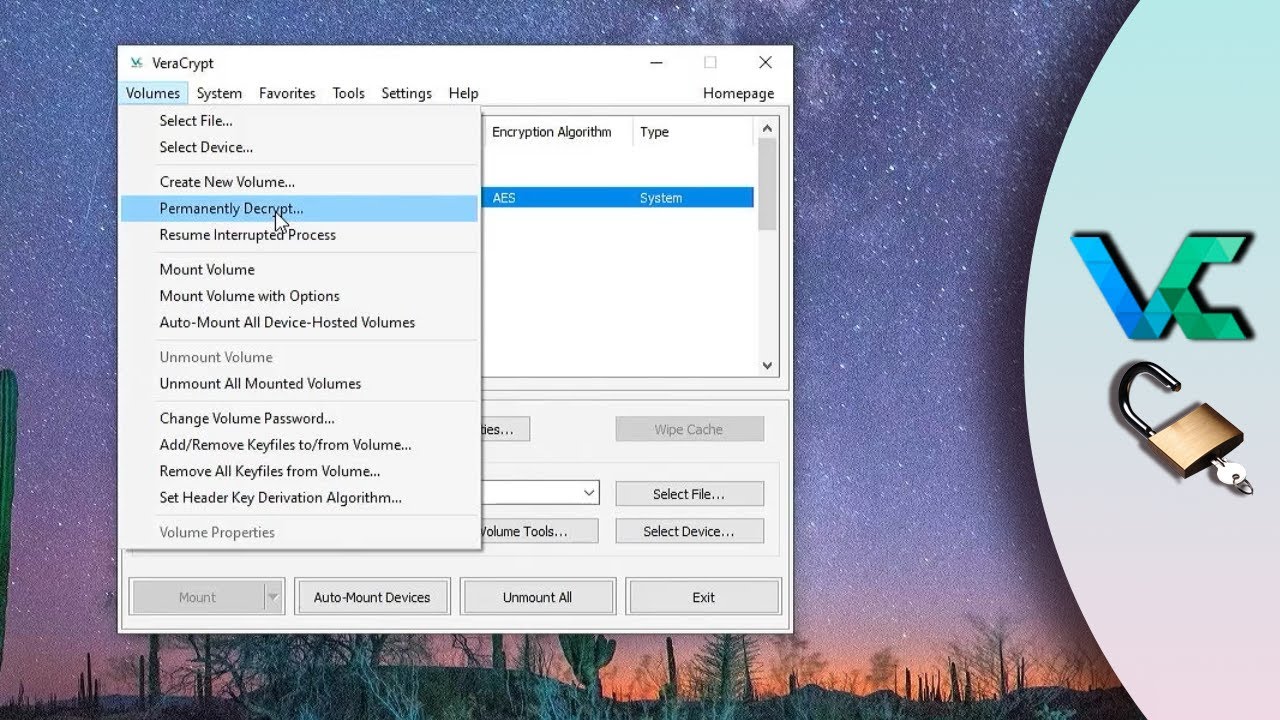Choose Add/Remove Keyfiles to/from Volume...

coord(299,445)
